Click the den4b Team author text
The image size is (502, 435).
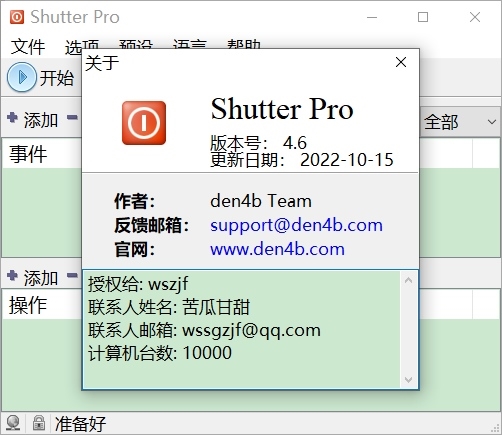pyautogui.click(x=261, y=201)
